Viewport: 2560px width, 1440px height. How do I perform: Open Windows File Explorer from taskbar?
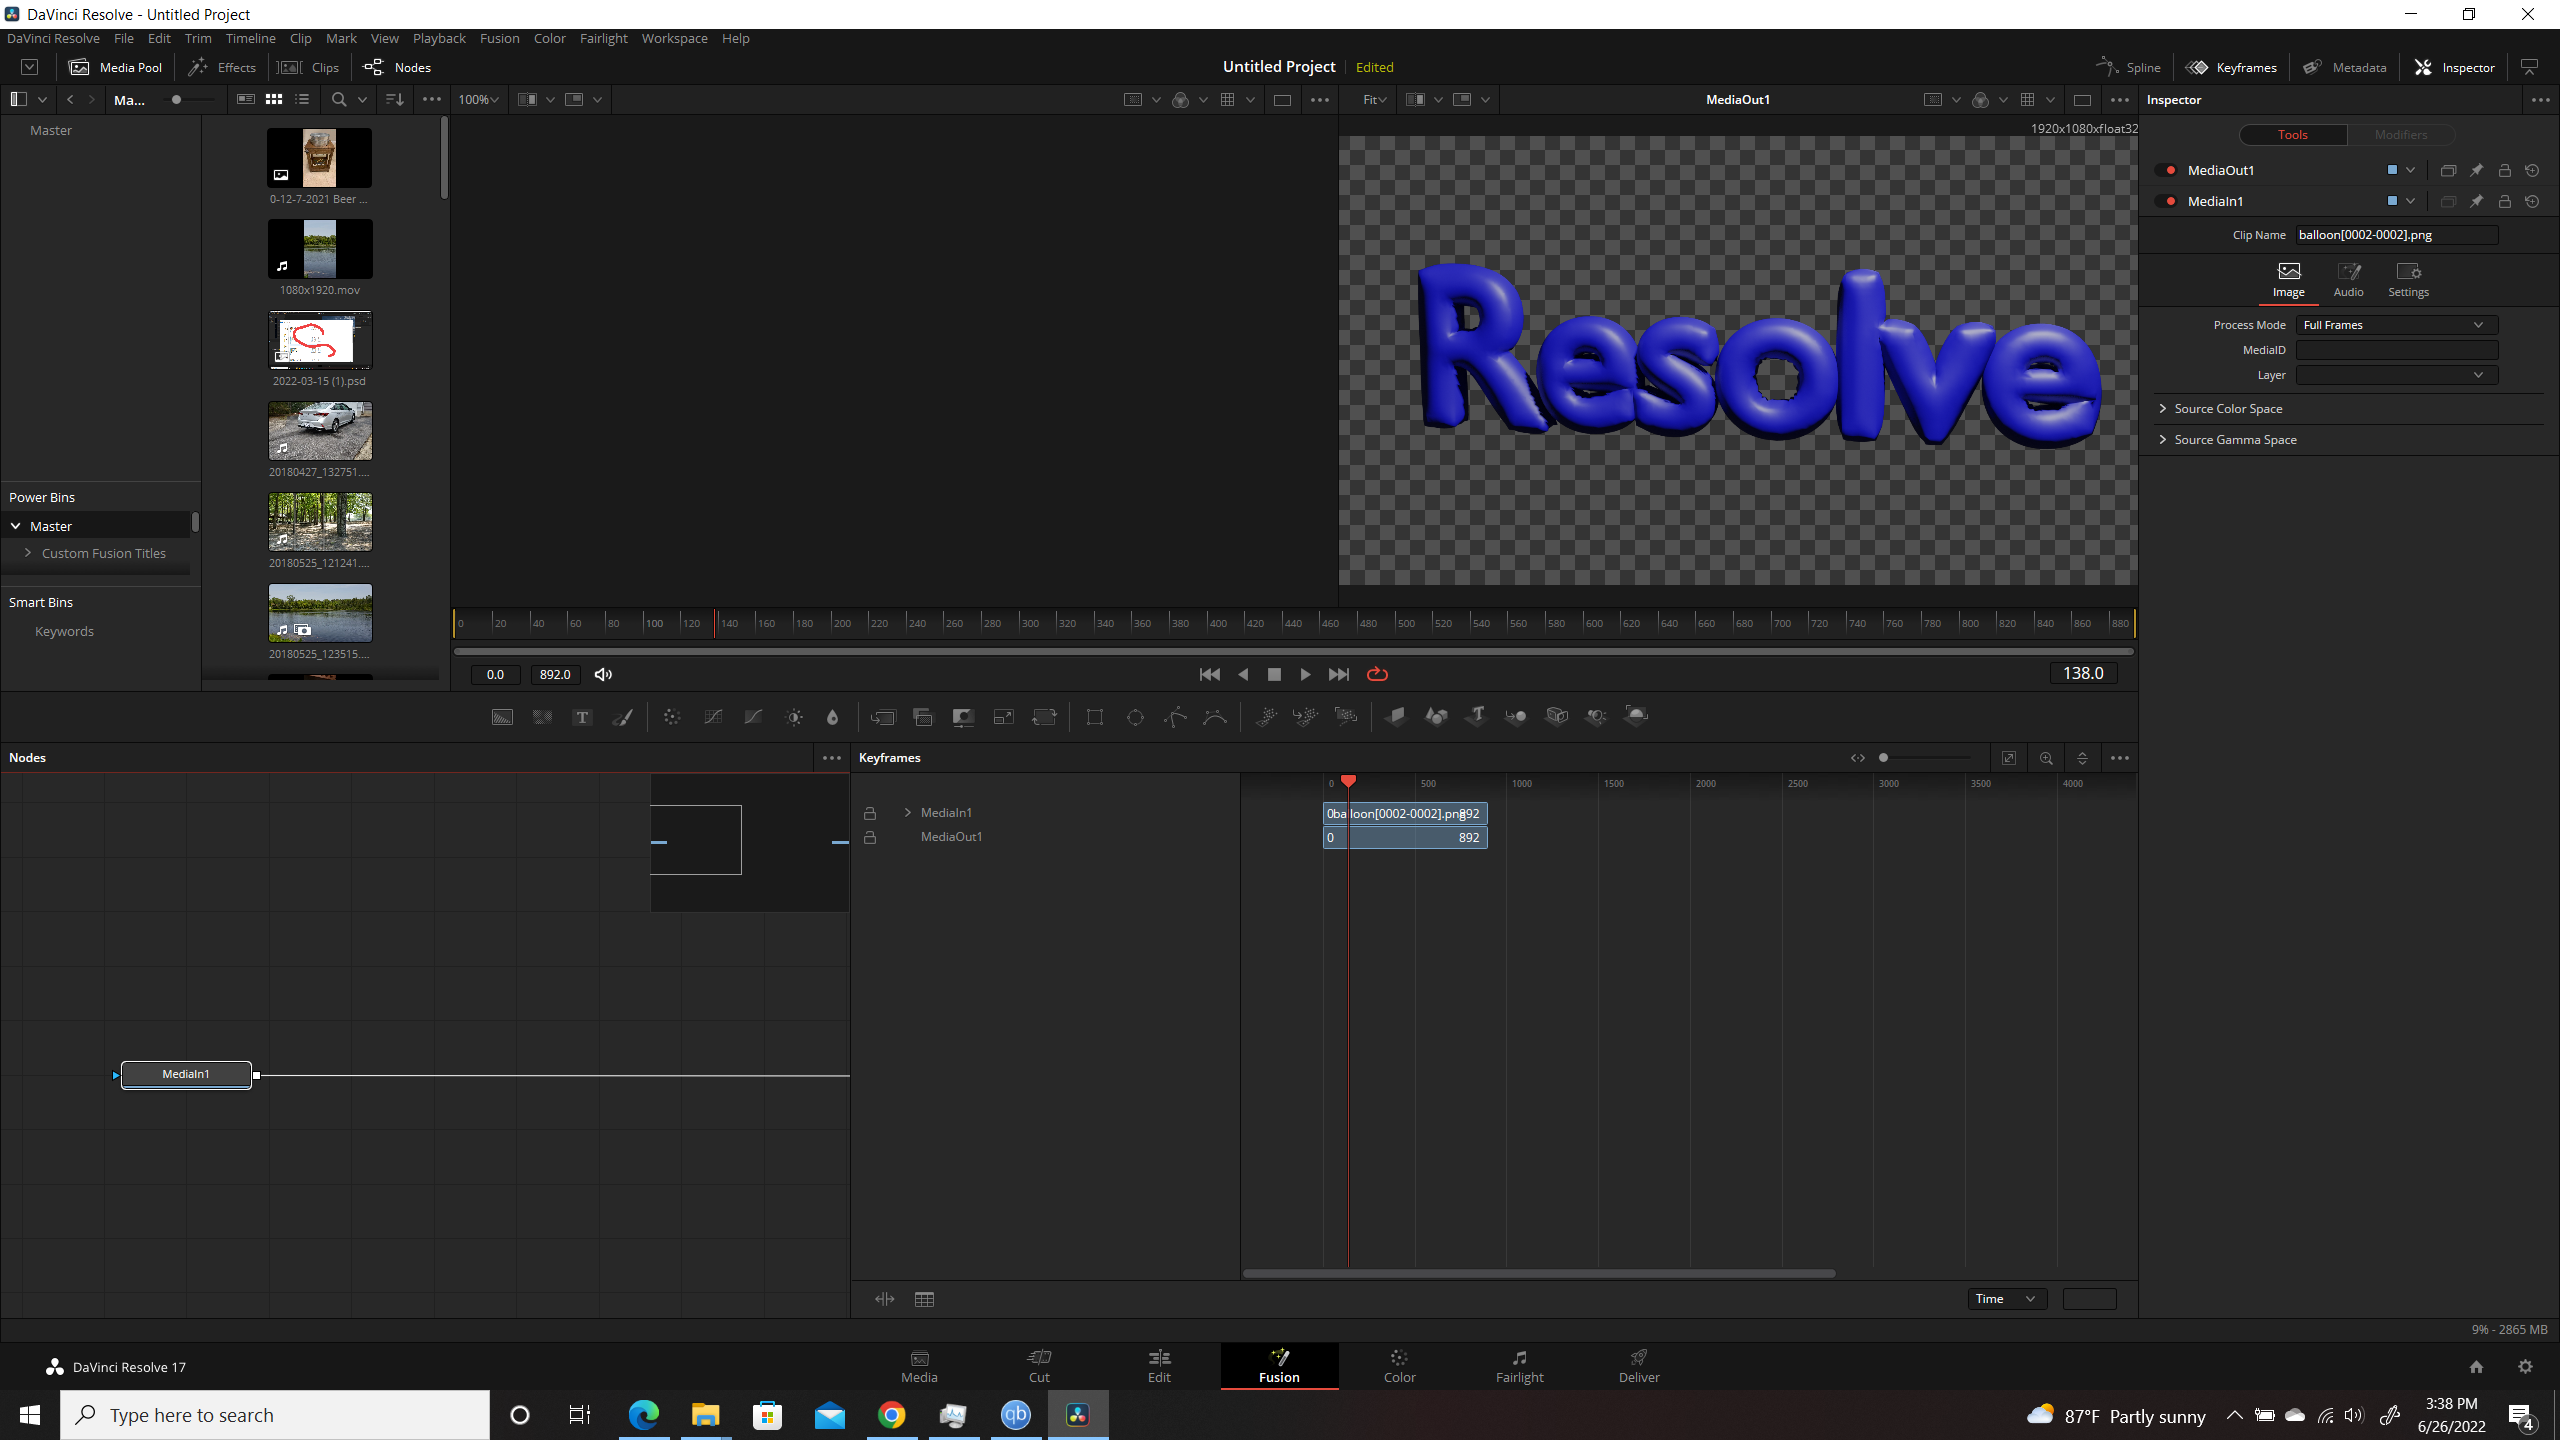[705, 1415]
